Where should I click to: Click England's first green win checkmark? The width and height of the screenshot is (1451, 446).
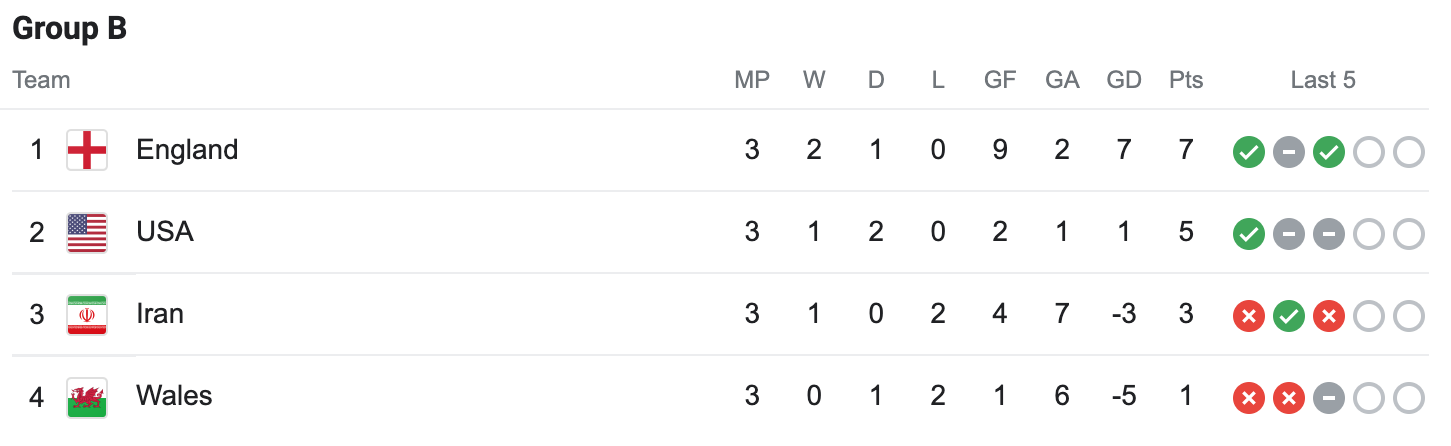1248,153
